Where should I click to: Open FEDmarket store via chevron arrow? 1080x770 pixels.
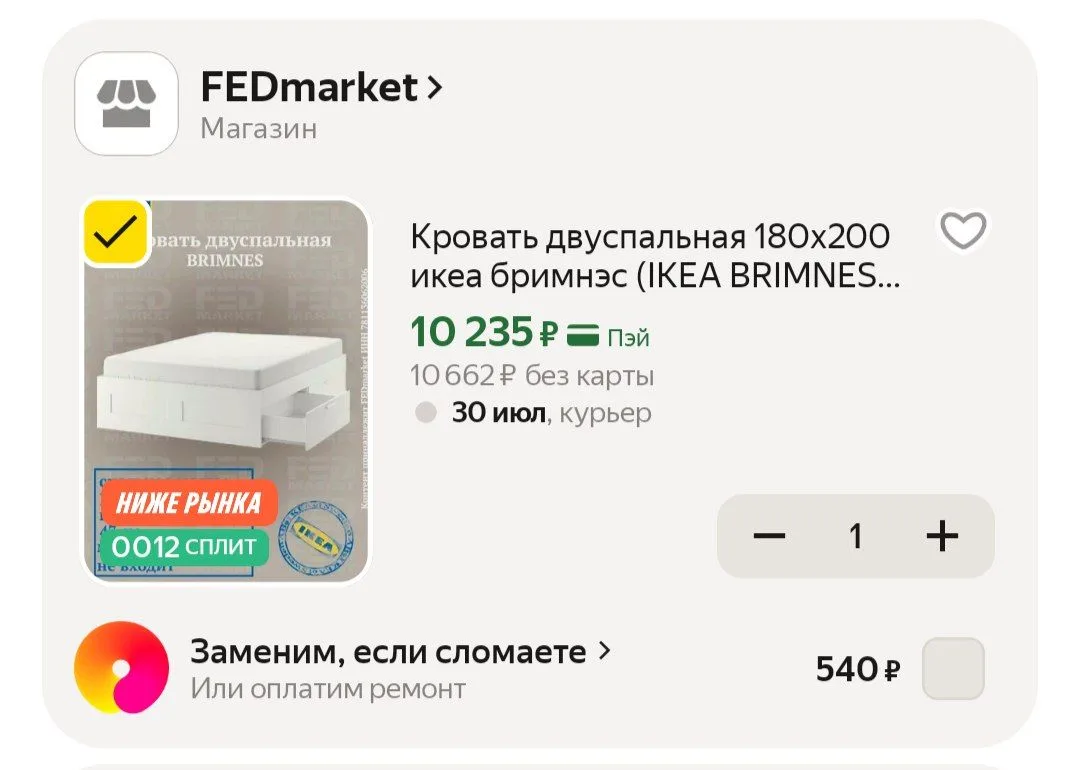[434, 87]
